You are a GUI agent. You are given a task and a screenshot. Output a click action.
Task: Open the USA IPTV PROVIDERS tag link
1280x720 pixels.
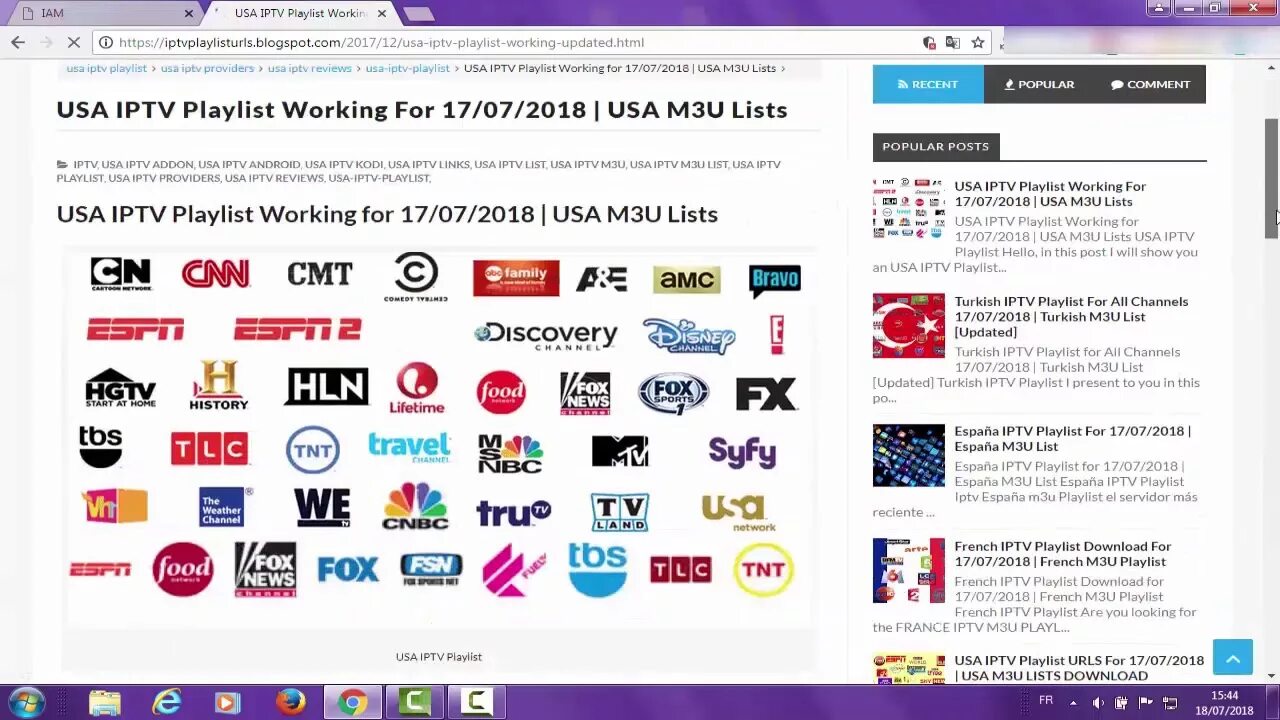coord(164,178)
